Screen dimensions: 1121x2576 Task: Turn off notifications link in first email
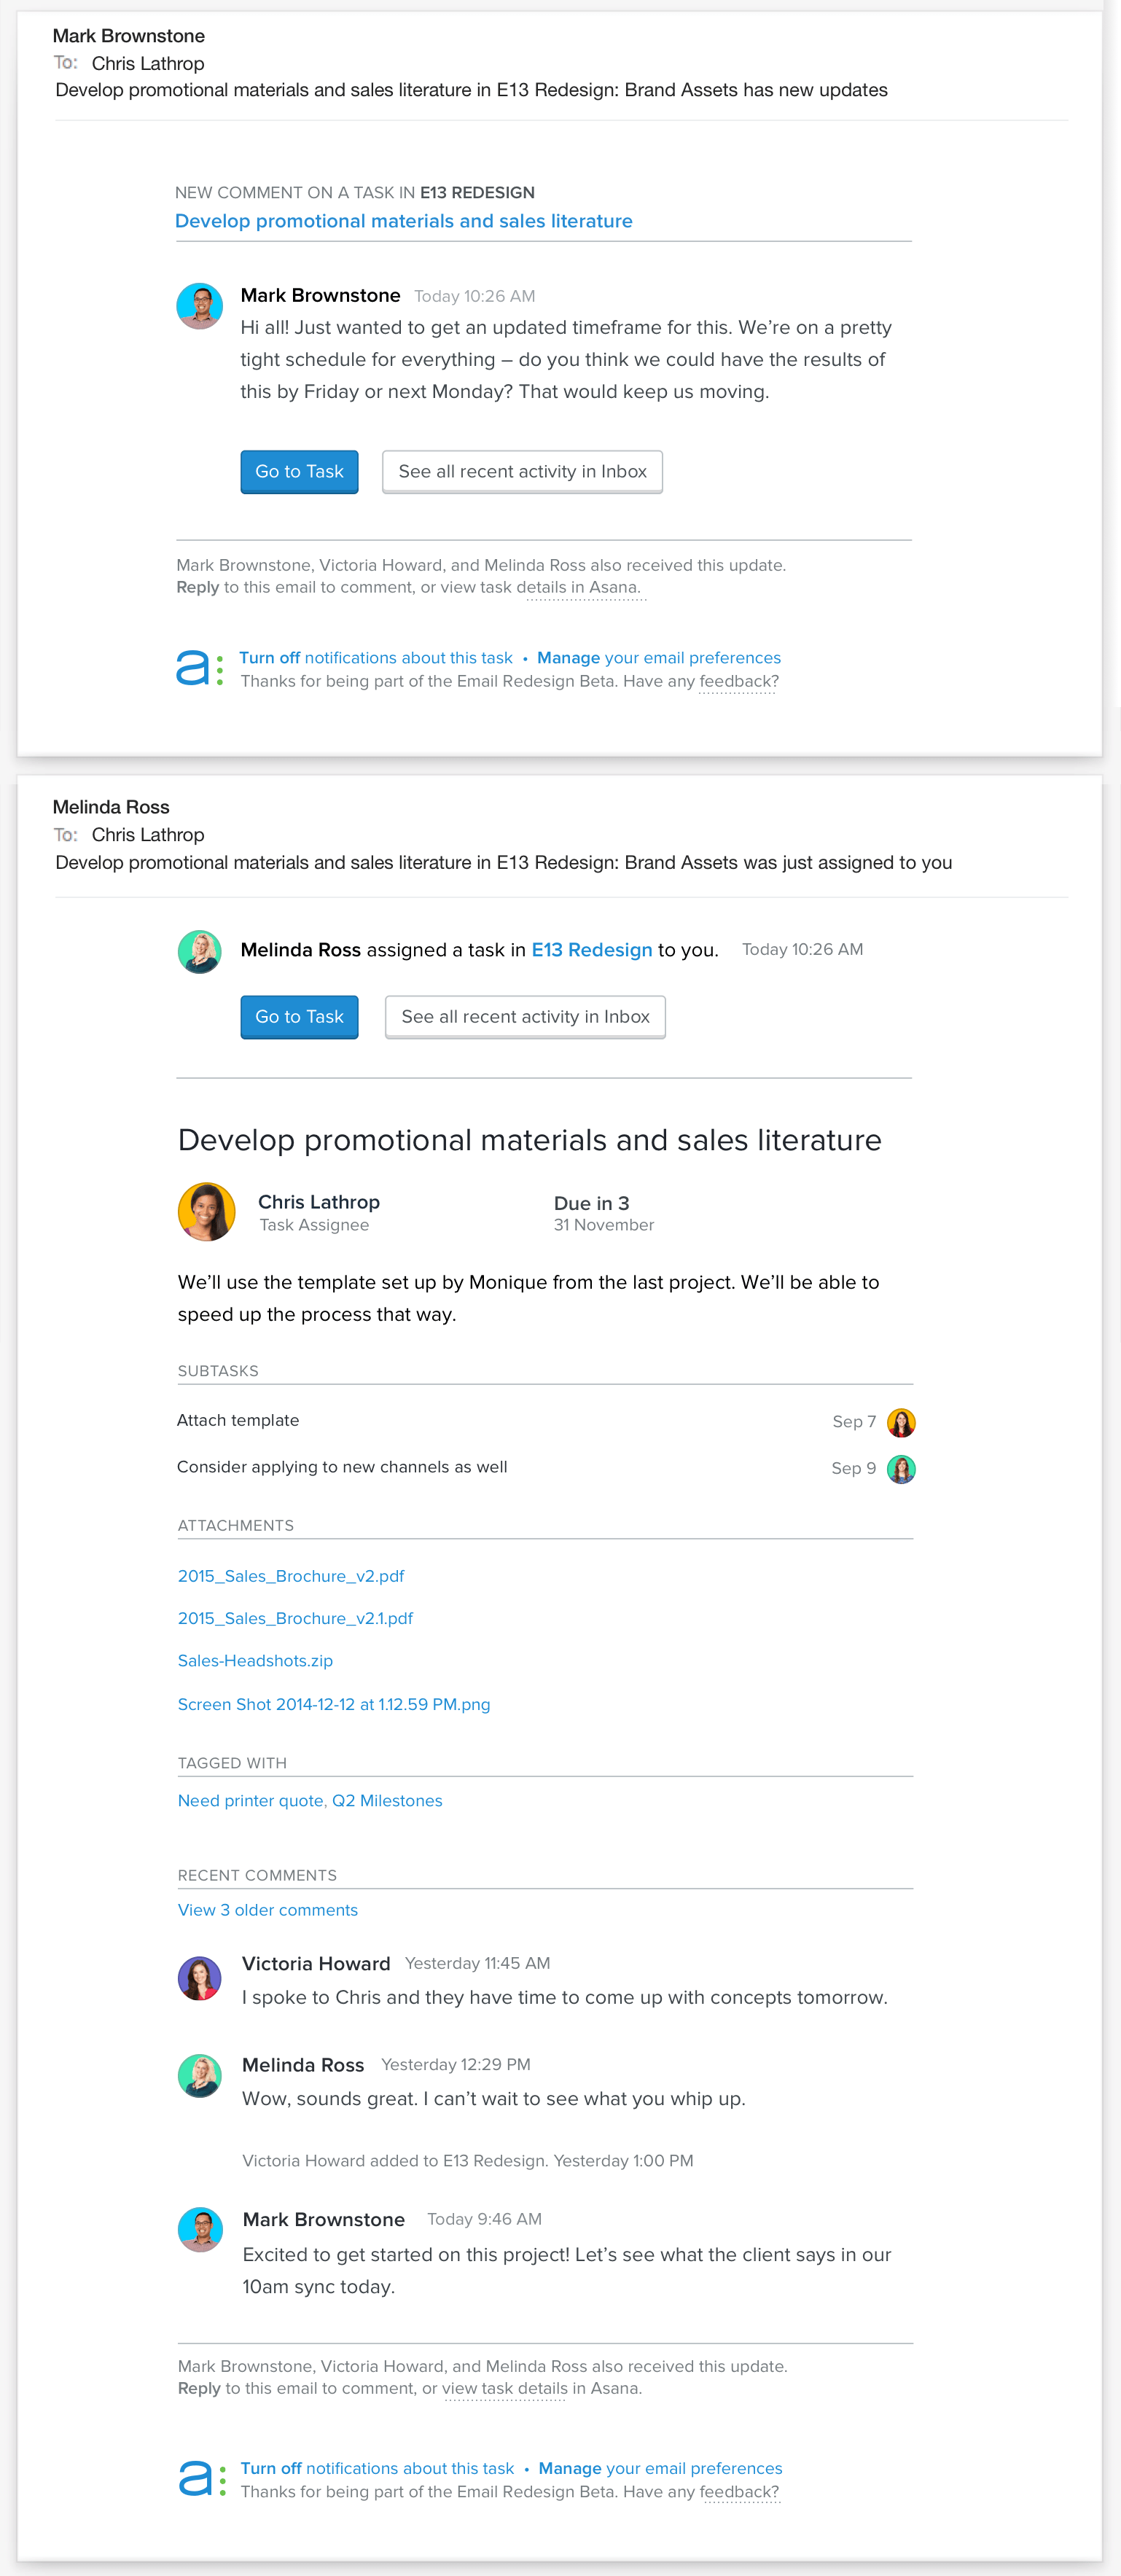pyautogui.click(x=375, y=658)
